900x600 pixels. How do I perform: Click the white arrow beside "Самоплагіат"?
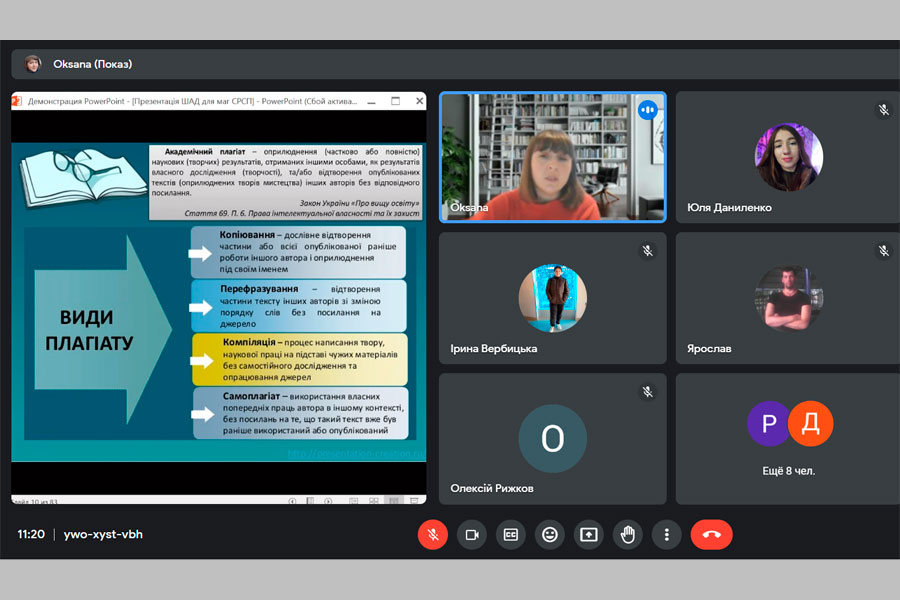(x=203, y=414)
